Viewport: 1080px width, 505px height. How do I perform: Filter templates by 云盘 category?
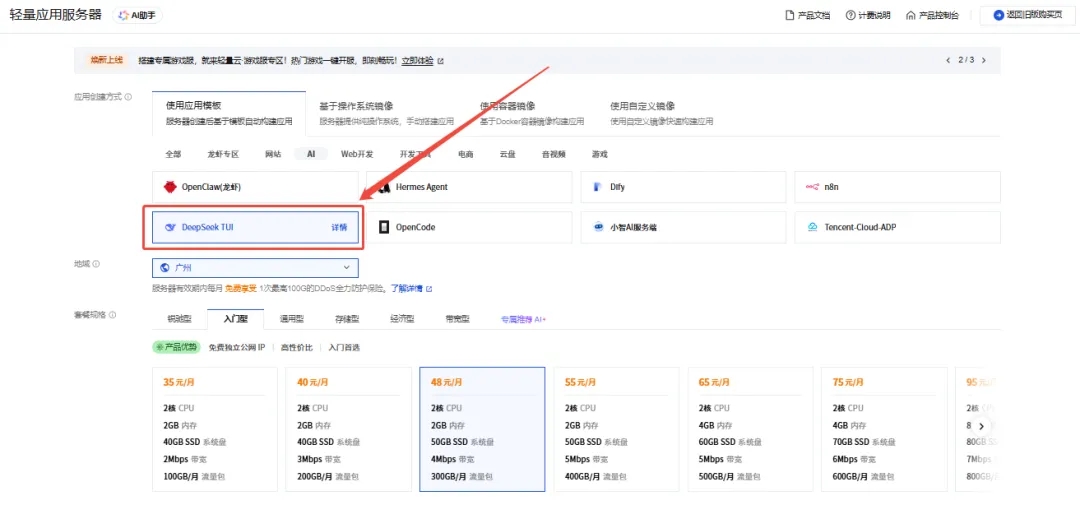coord(508,154)
